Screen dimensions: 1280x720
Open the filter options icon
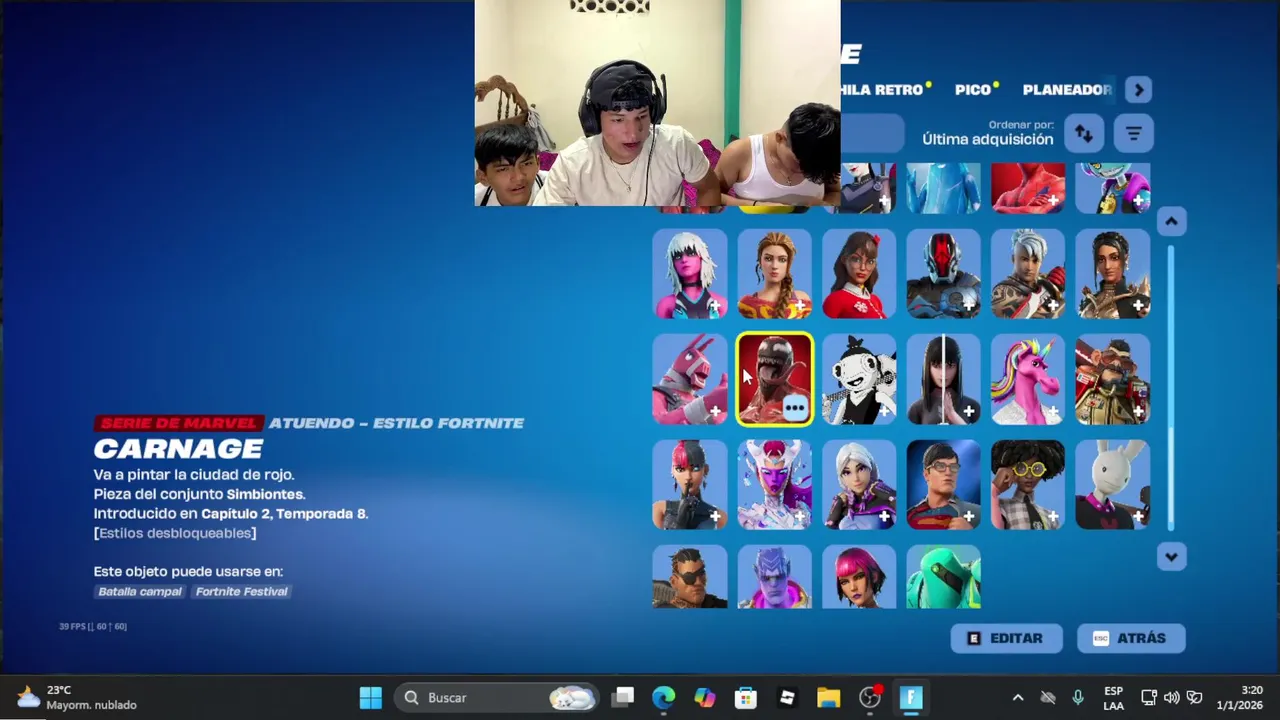1133,133
